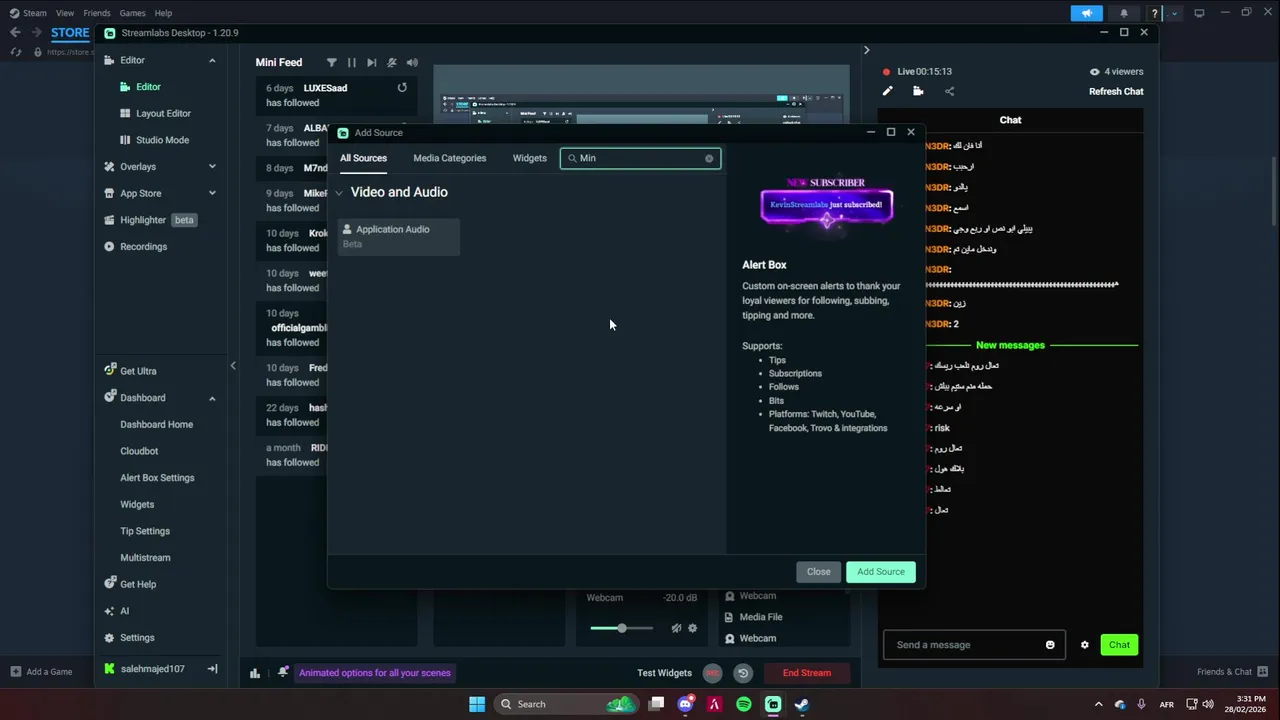
Task: Collapse the Video and Audio section
Action: [x=339, y=193]
